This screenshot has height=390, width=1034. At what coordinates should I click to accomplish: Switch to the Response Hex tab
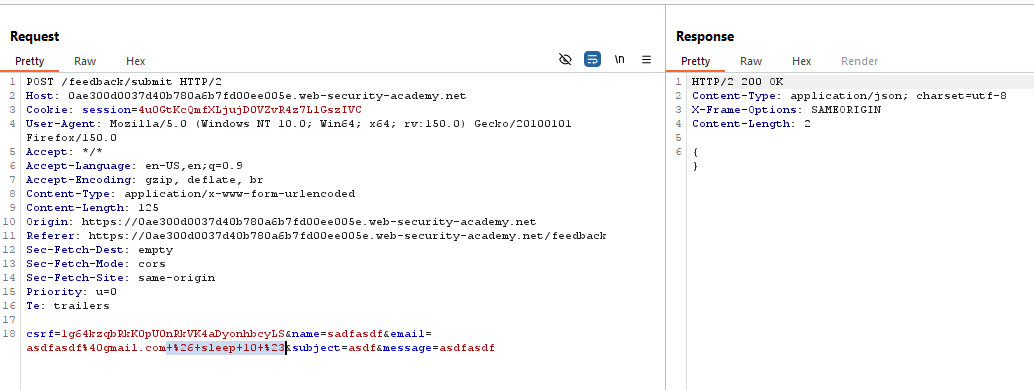pyautogui.click(x=802, y=61)
